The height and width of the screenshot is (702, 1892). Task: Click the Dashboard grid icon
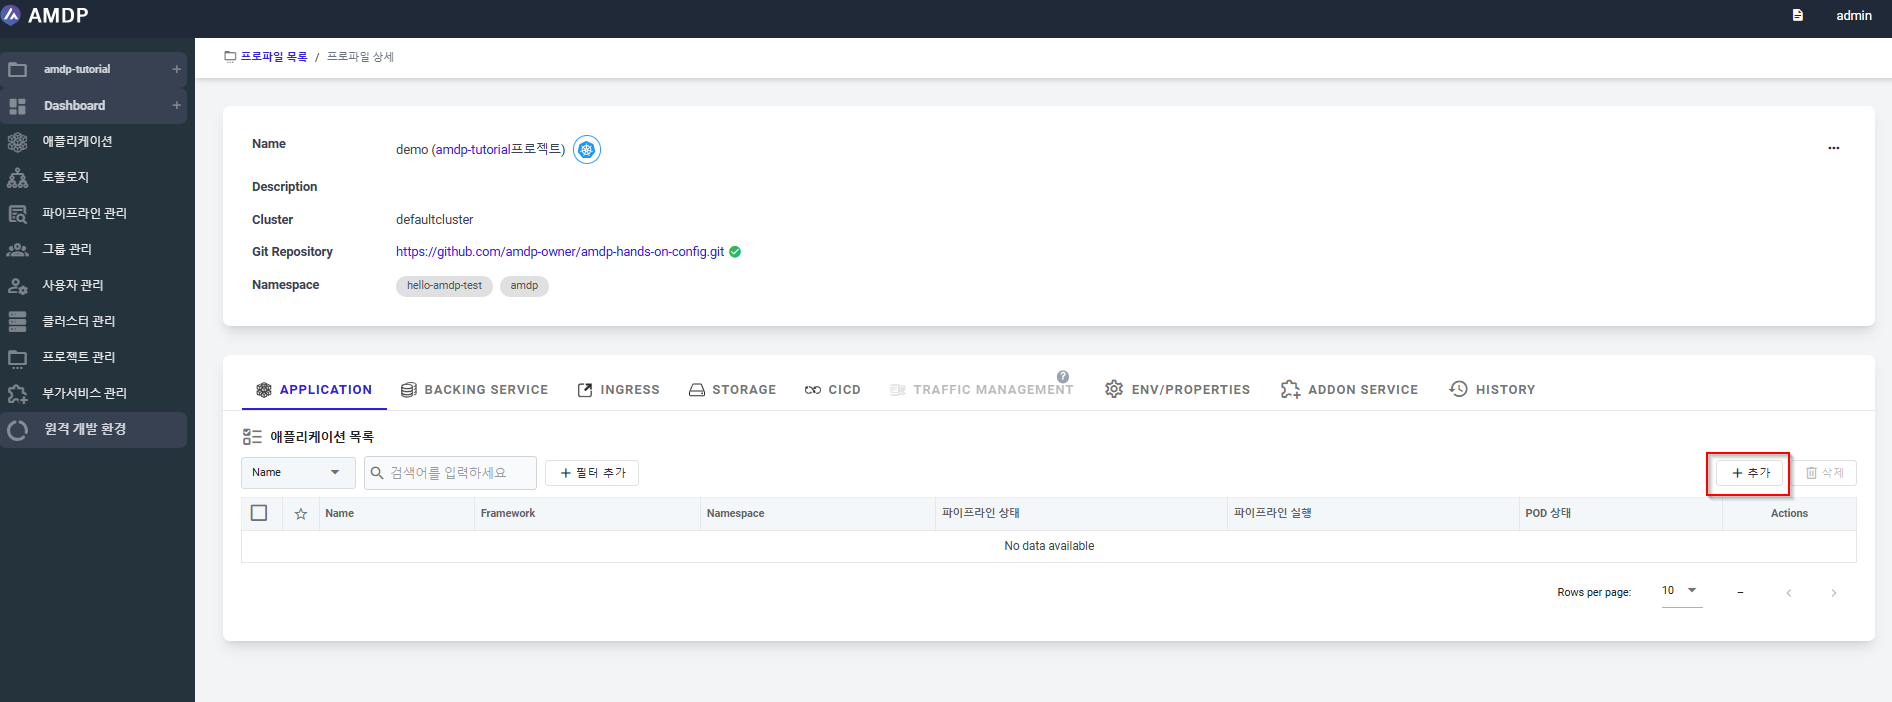coord(17,106)
